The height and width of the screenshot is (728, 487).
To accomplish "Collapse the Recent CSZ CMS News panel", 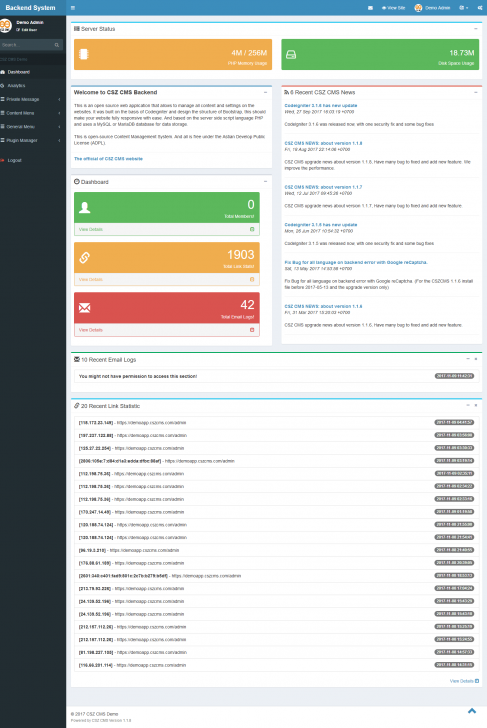I will pos(475,92).
